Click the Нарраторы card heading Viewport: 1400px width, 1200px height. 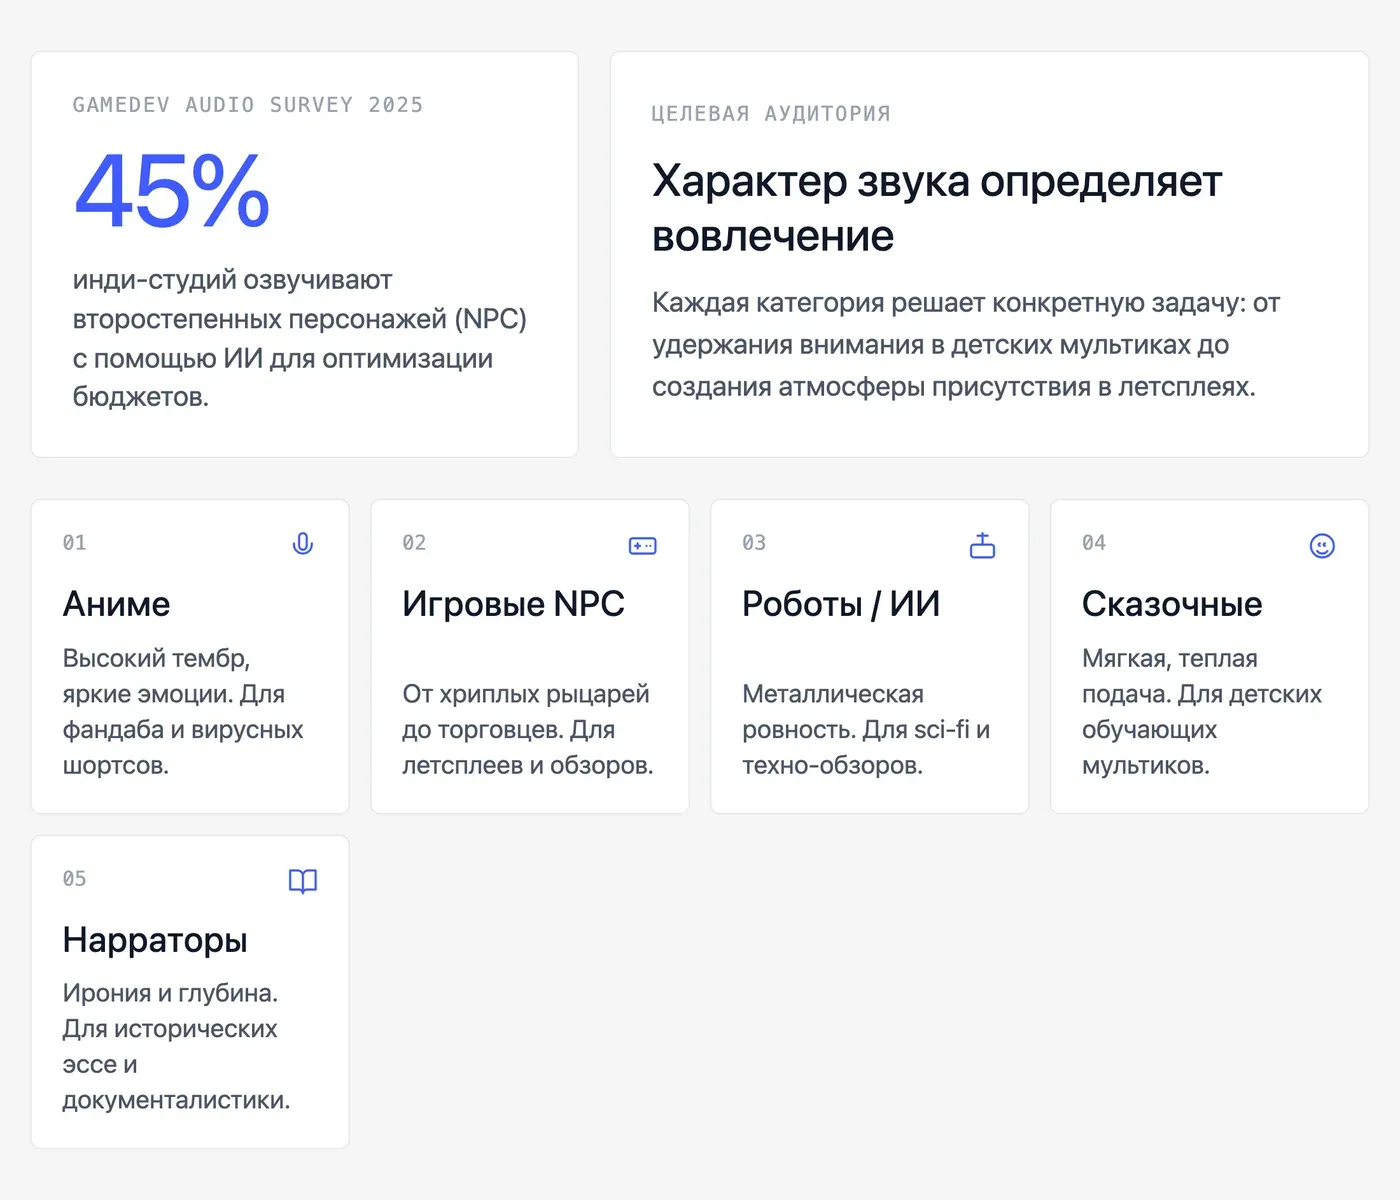155,940
